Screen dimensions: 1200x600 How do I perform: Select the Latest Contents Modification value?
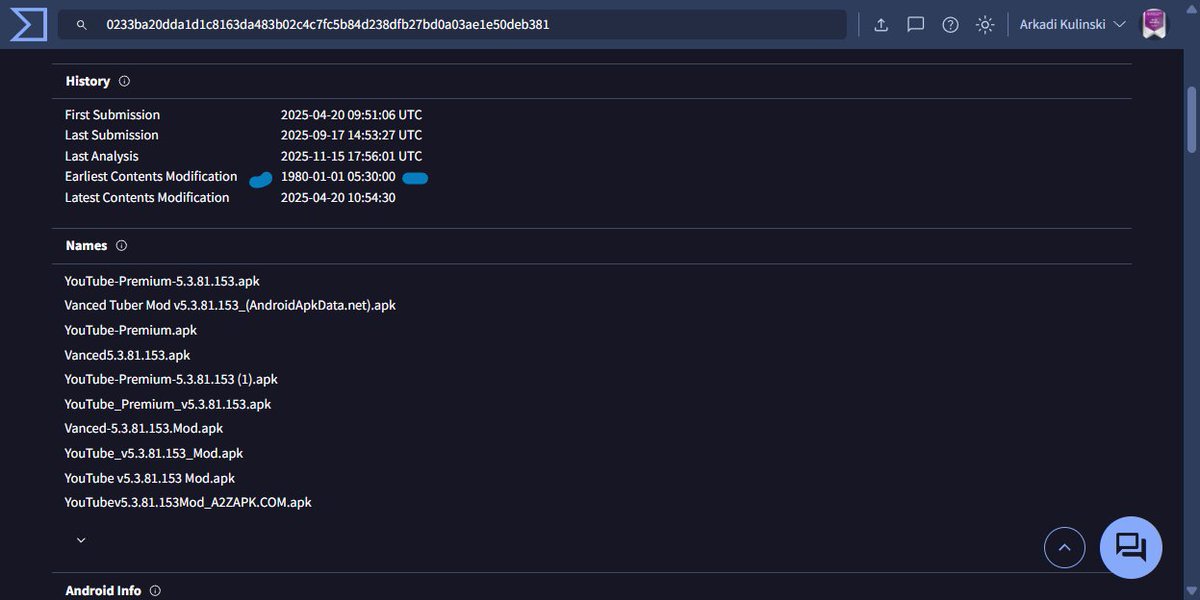click(338, 198)
